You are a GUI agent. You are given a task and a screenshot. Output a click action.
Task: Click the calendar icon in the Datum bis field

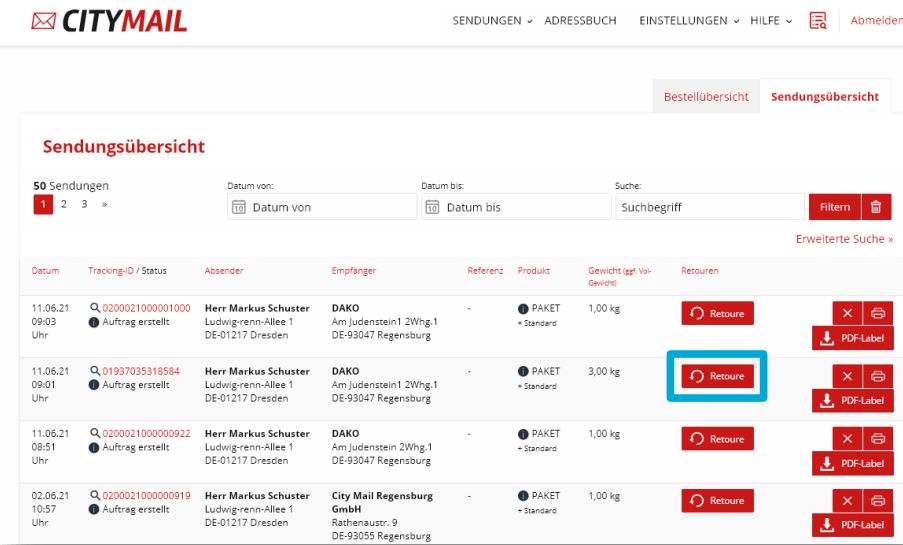[x=433, y=208]
